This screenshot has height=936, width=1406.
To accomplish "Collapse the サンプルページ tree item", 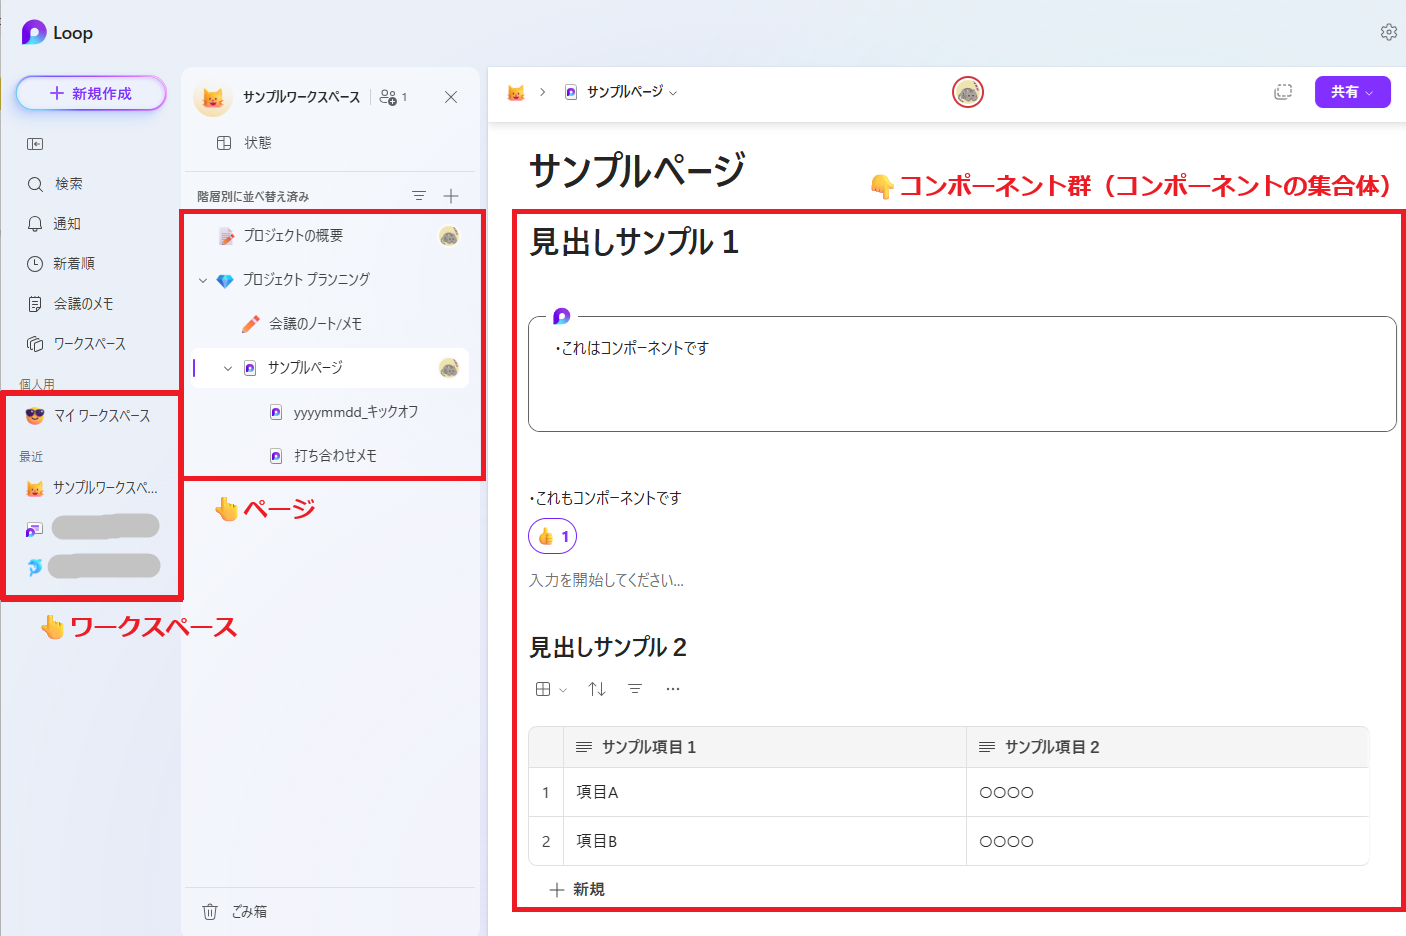I will (227, 367).
